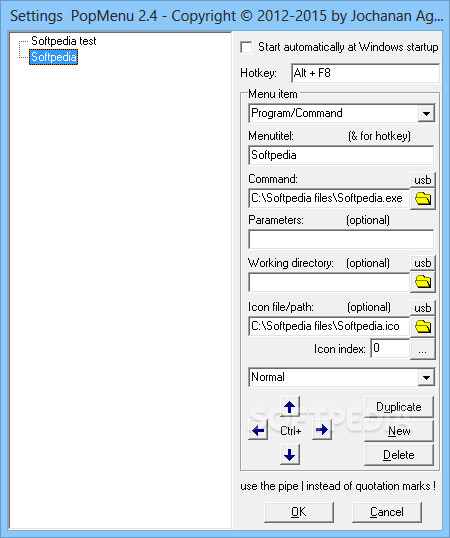The width and height of the screenshot is (450, 538).
Task: Click the Icon index value field
Action: point(390,349)
